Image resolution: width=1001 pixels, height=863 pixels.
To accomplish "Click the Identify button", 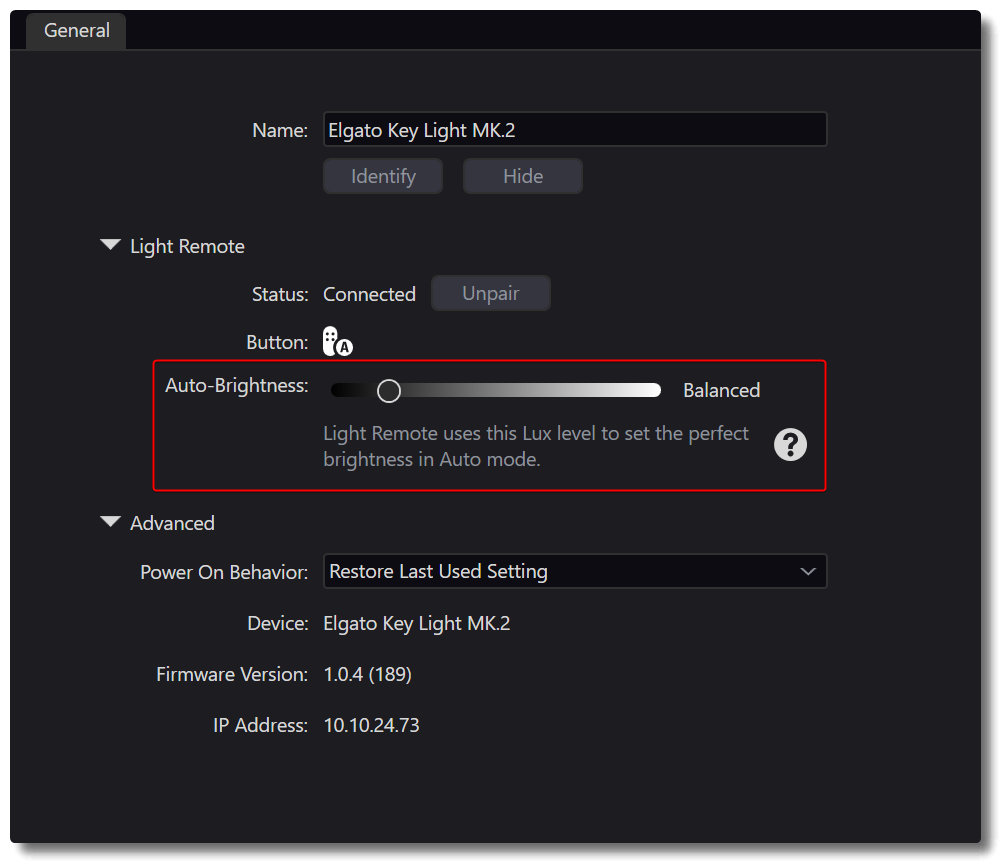I will pyautogui.click(x=383, y=176).
